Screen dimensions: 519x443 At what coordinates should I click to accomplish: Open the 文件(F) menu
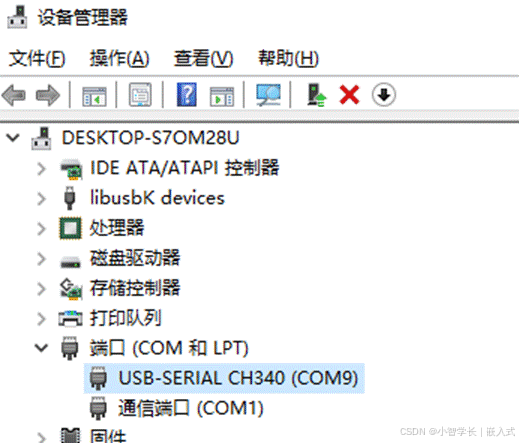click(37, 58)
